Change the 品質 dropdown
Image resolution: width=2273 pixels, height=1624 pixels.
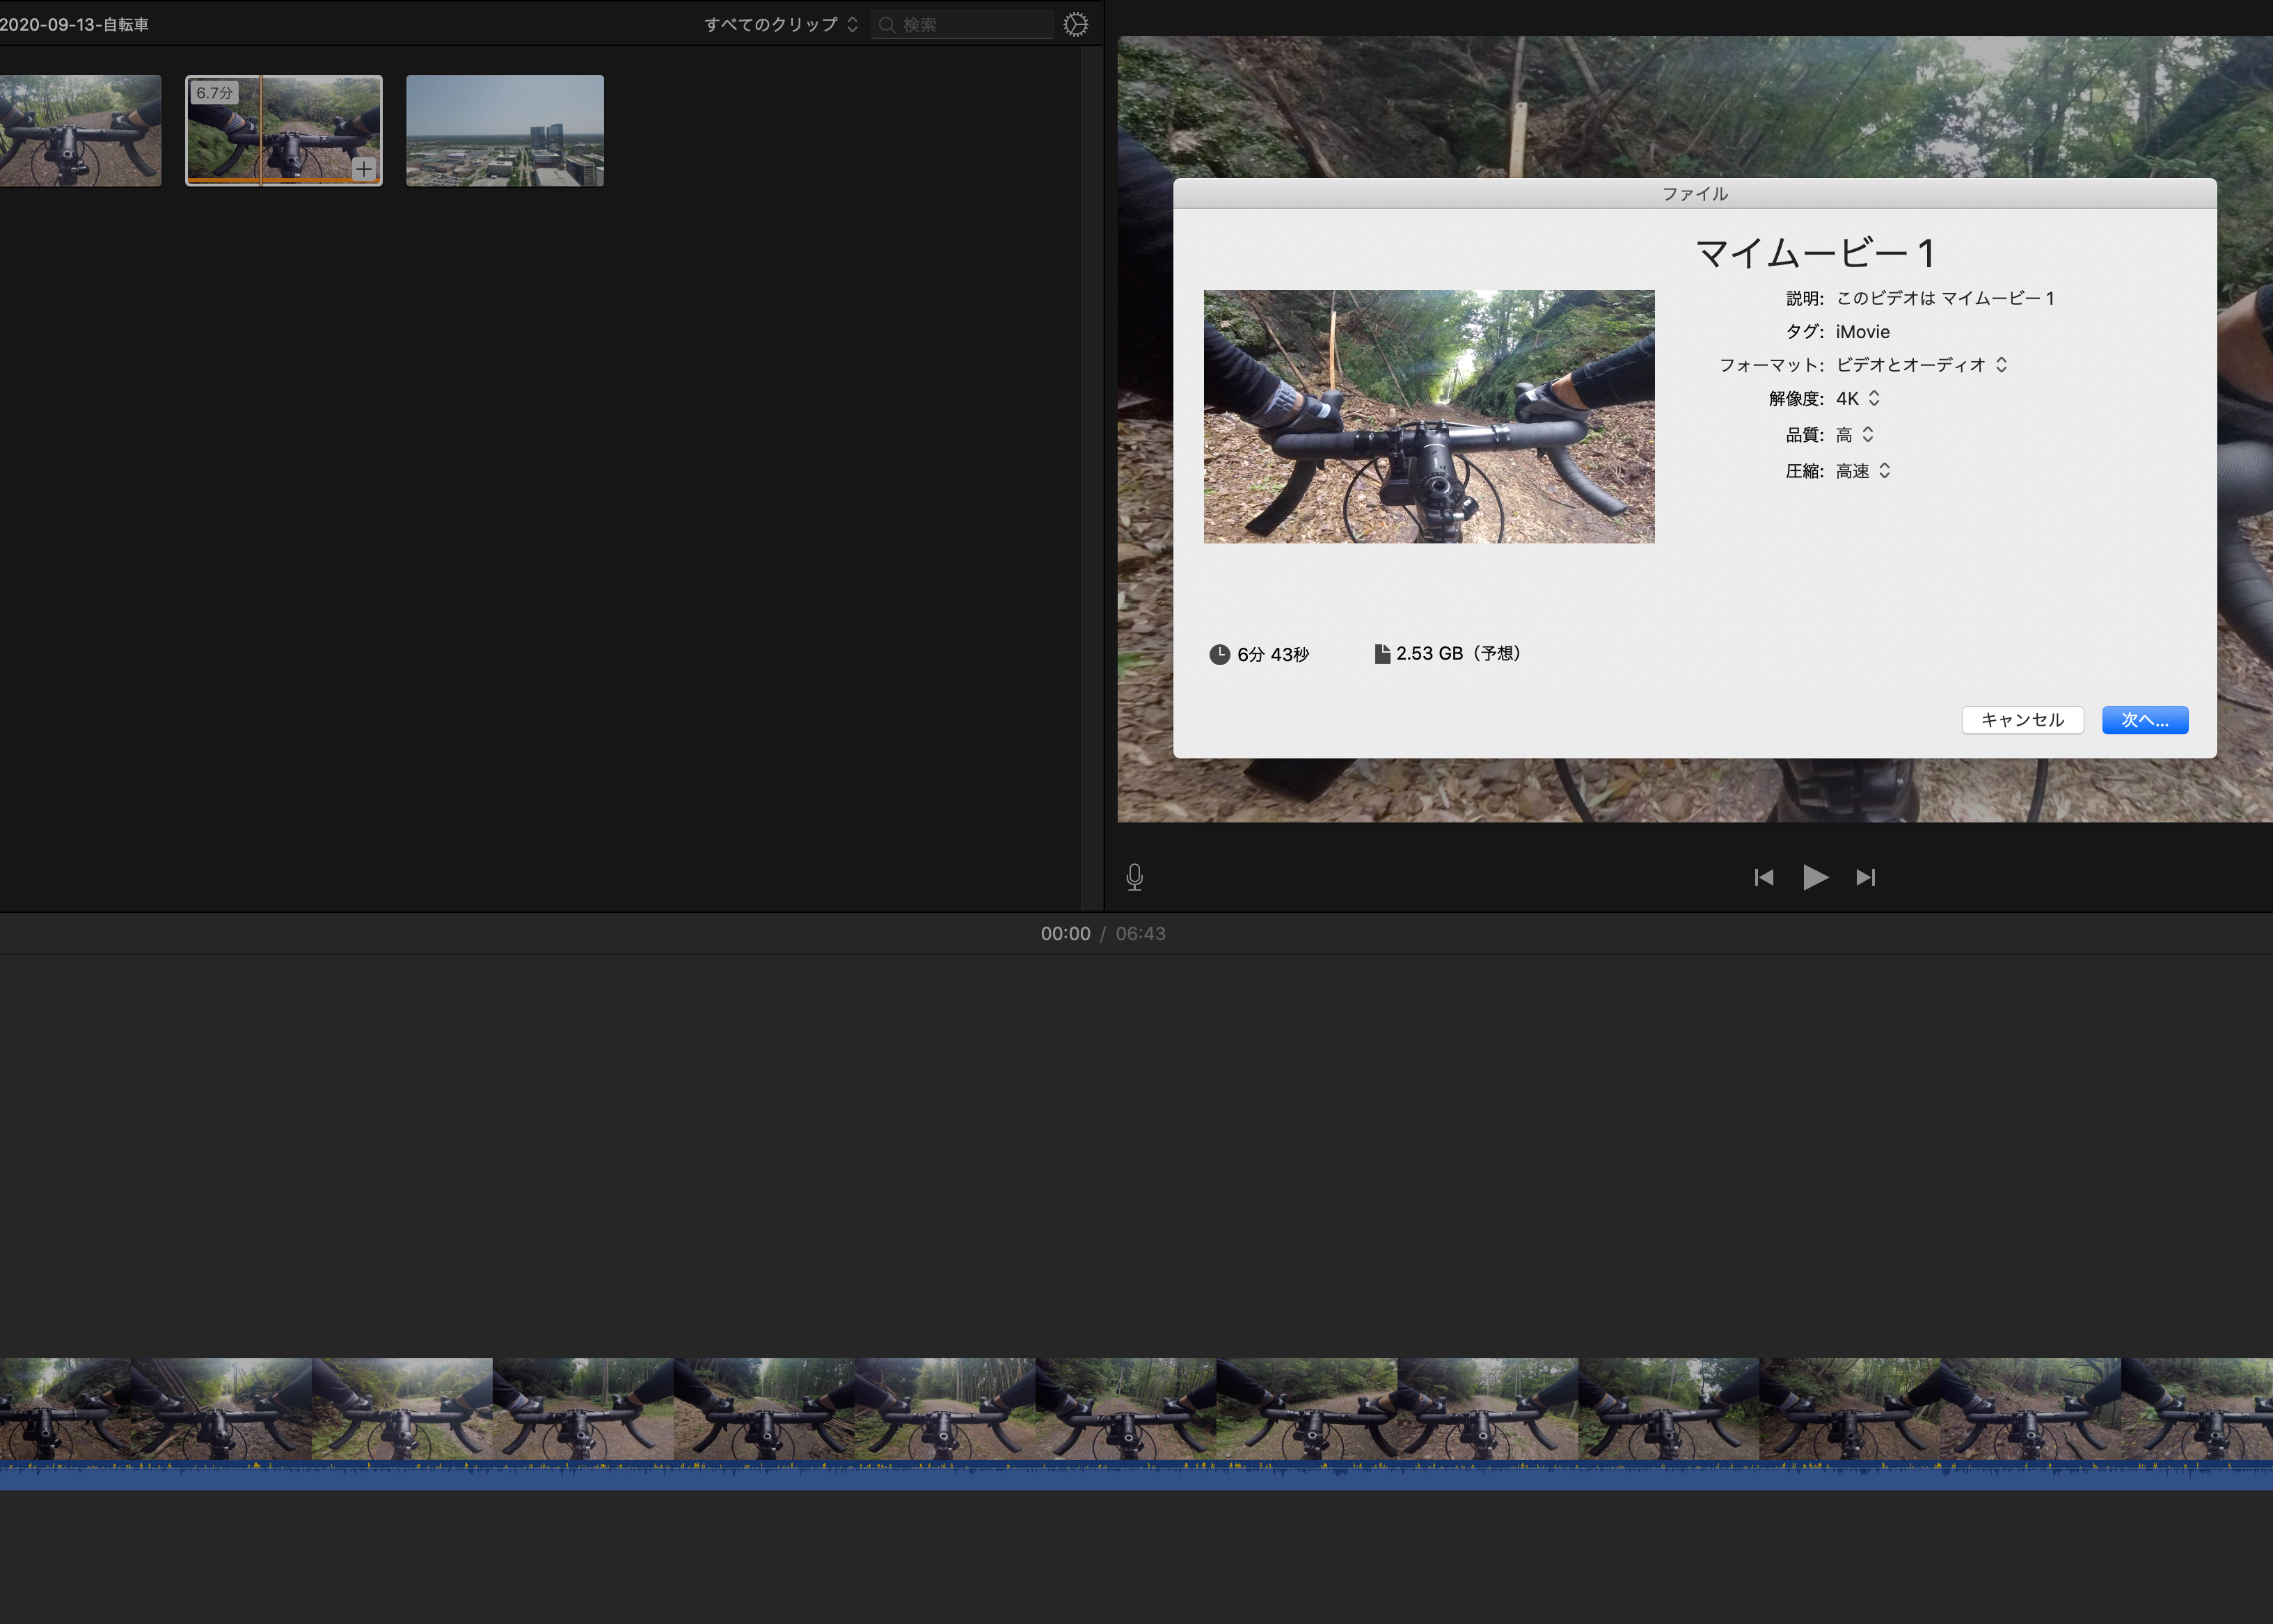(1855, 434)
